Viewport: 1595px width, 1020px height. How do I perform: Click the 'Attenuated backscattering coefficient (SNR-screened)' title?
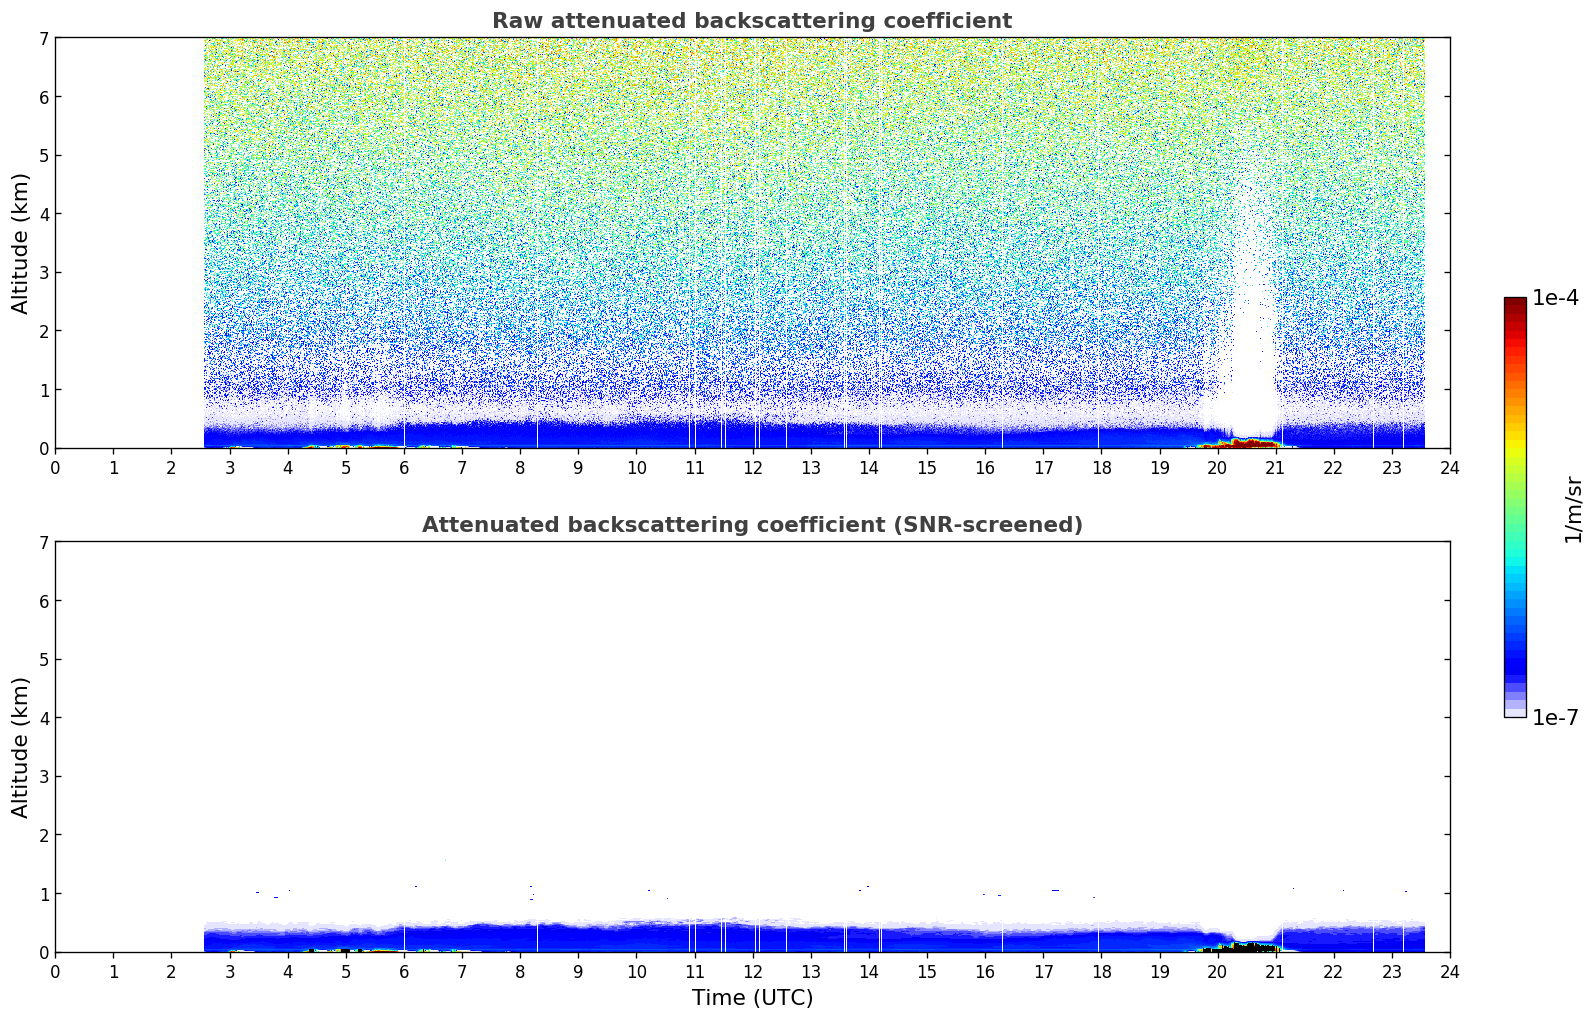tap(752, 525)
